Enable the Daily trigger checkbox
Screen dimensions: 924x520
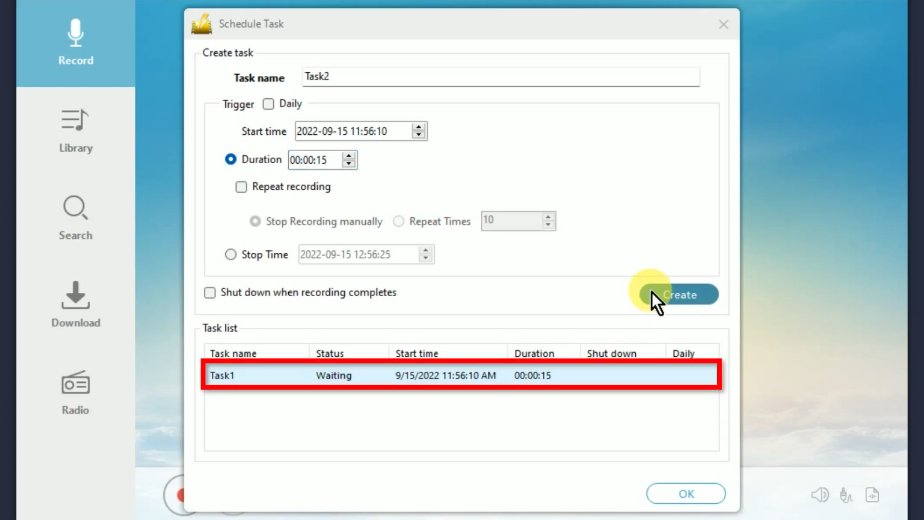pyautogui.click(x=269, y=104)
